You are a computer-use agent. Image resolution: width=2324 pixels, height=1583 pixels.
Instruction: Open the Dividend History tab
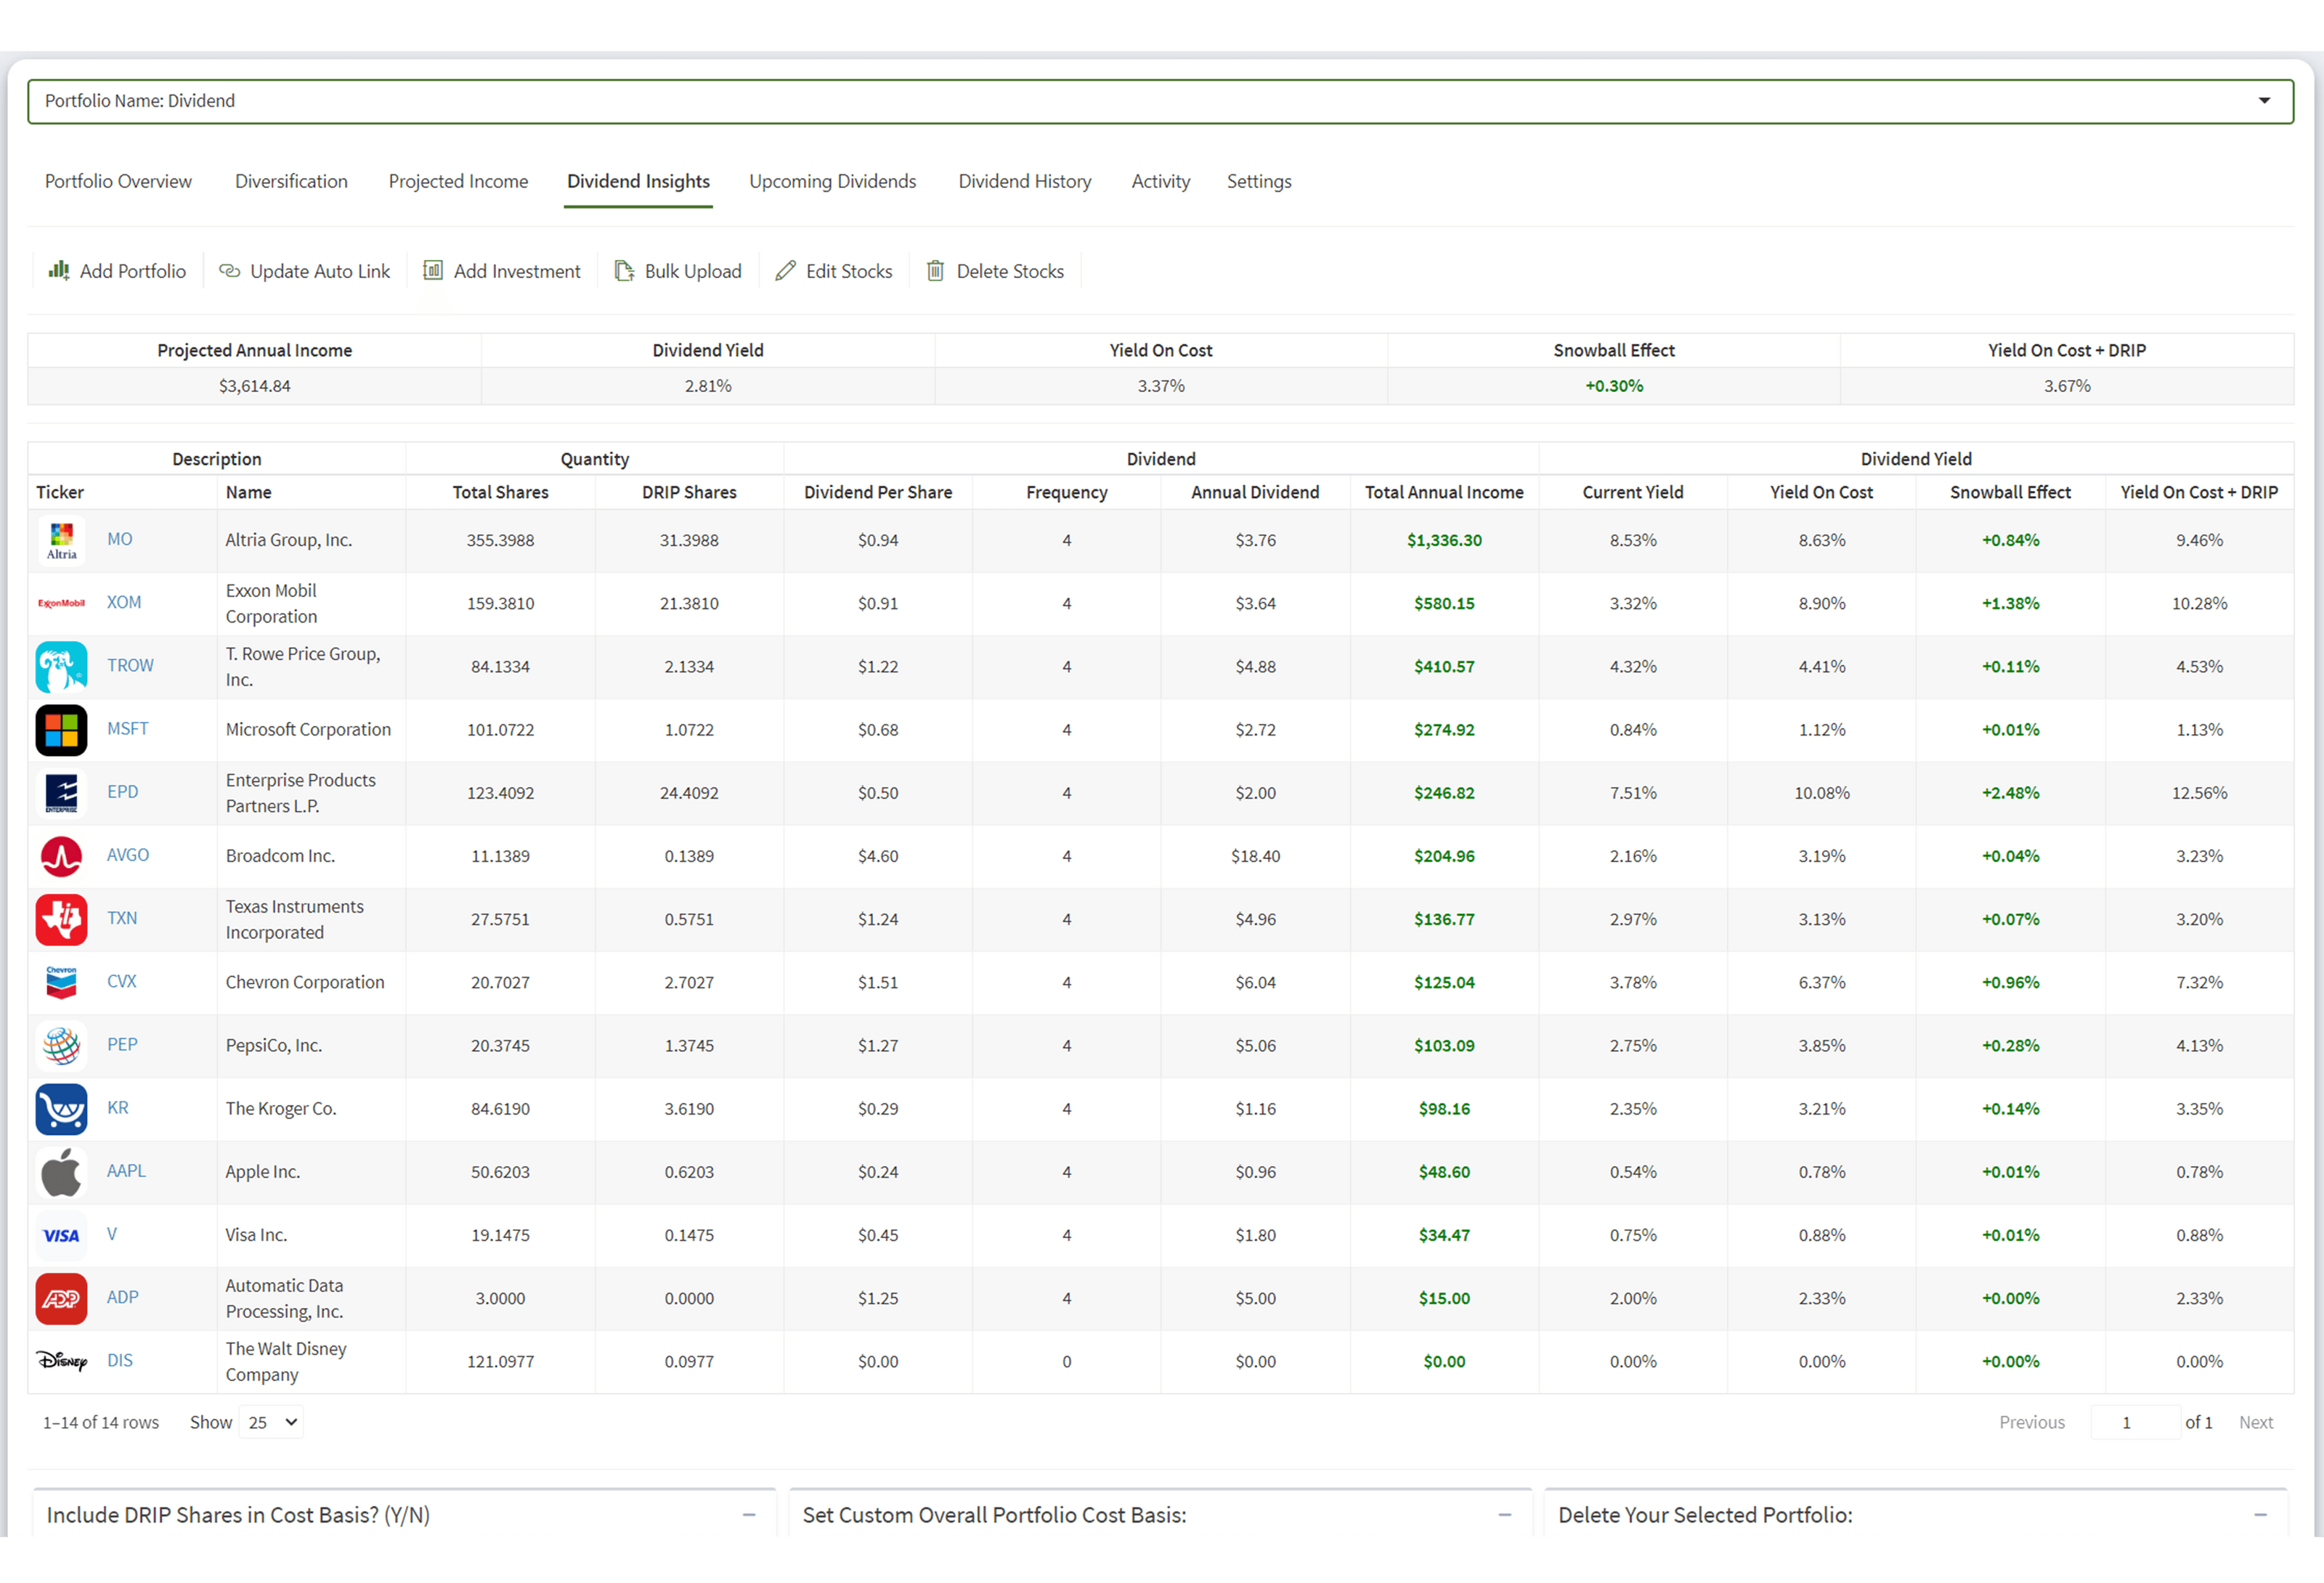tap(1025, 181)
